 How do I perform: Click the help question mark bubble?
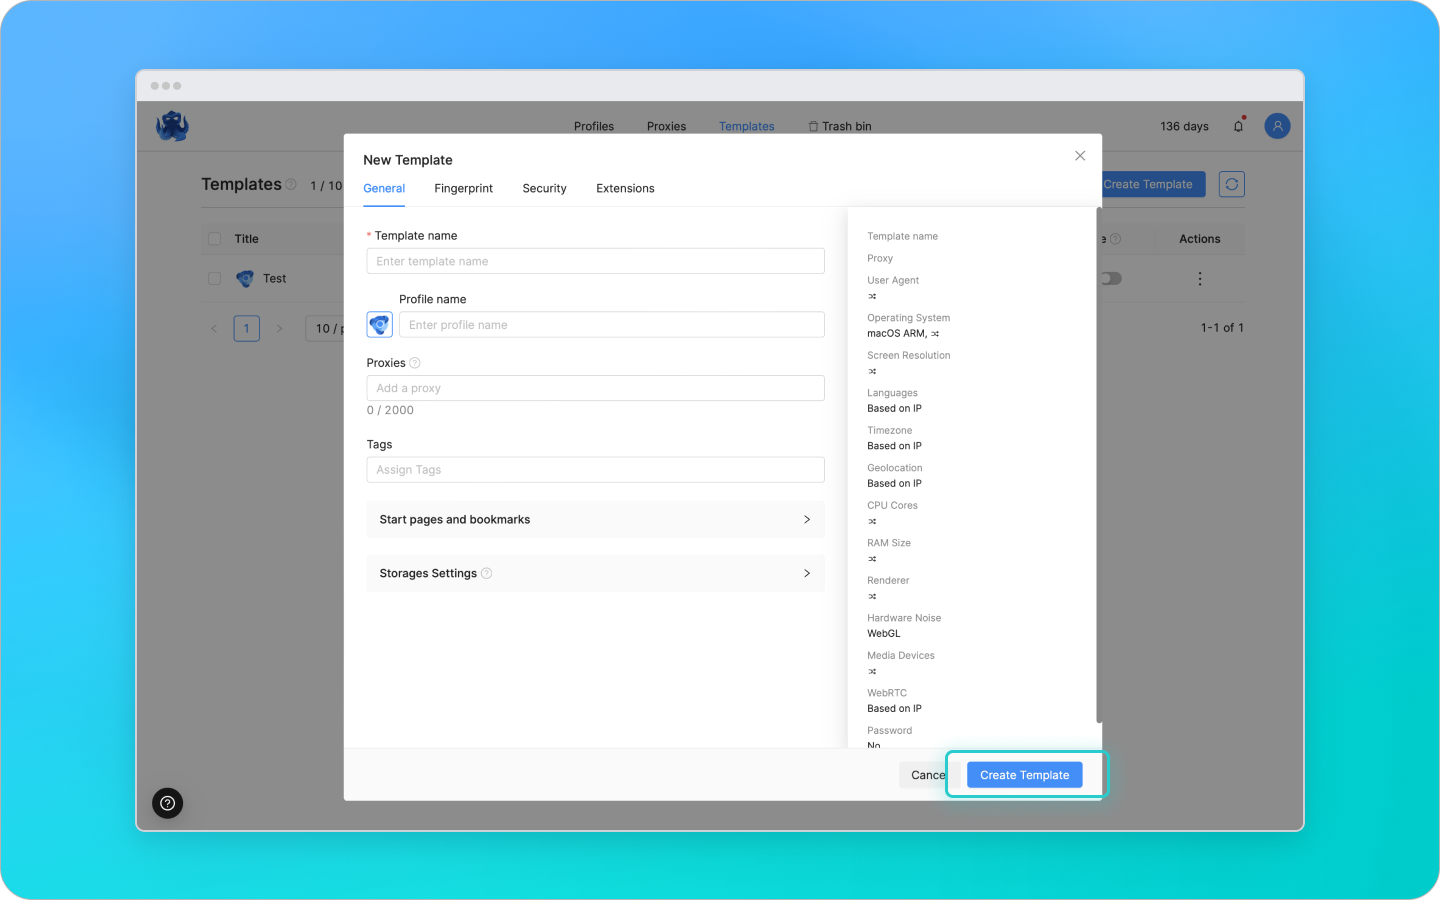click(167, 803)
